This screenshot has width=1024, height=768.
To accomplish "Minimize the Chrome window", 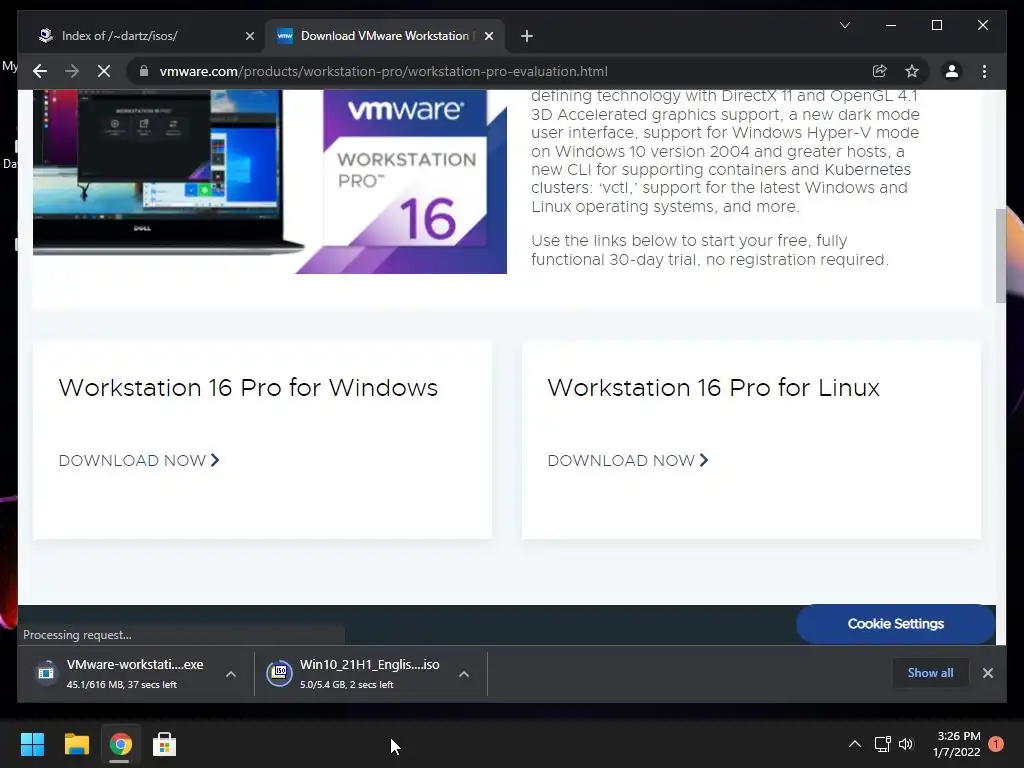I will point(891,25).
